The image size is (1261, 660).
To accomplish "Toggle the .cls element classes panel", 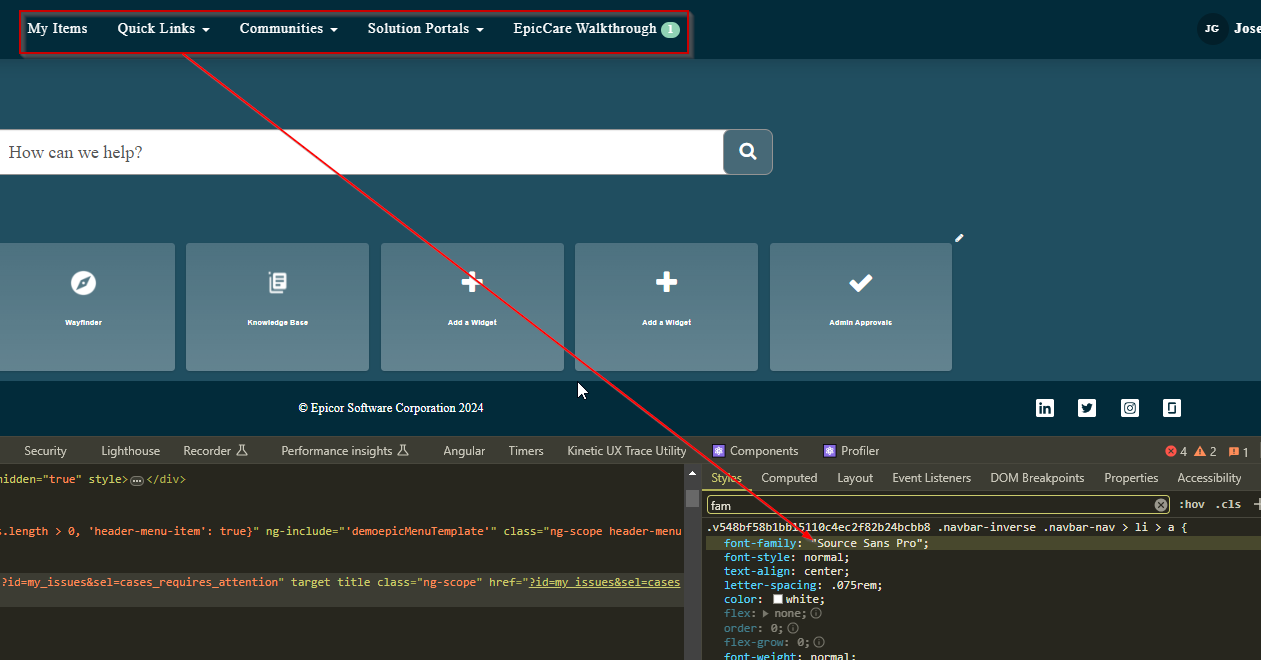I will pos(1228,505).
